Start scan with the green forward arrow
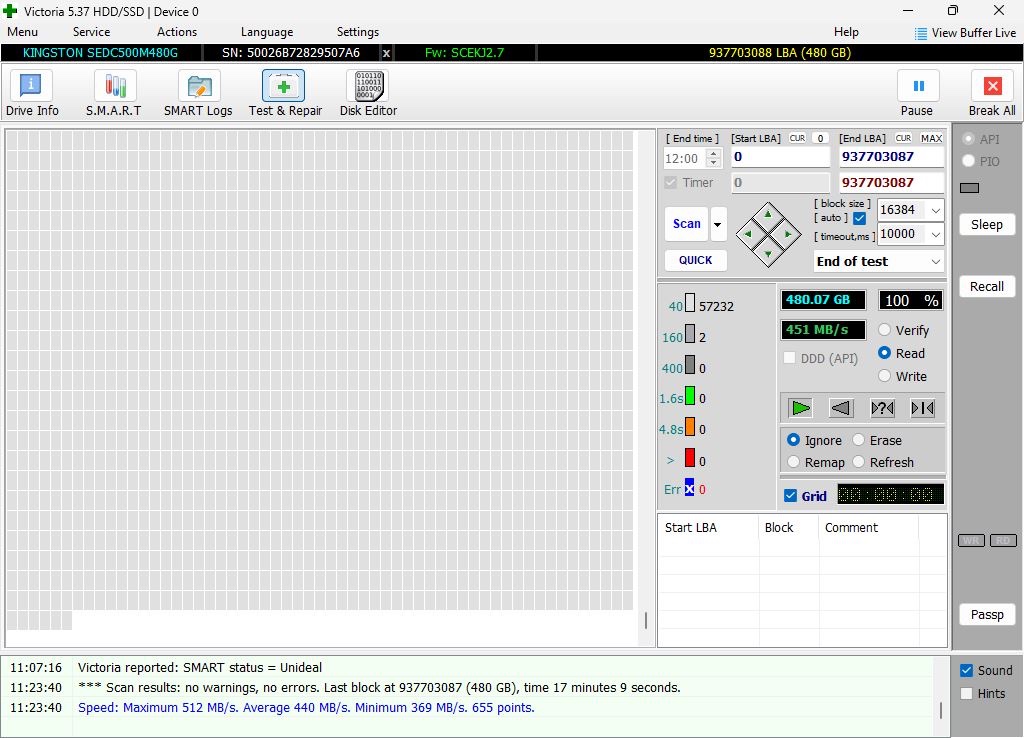This screenshot has height=738, width=1024. [799, 407]
